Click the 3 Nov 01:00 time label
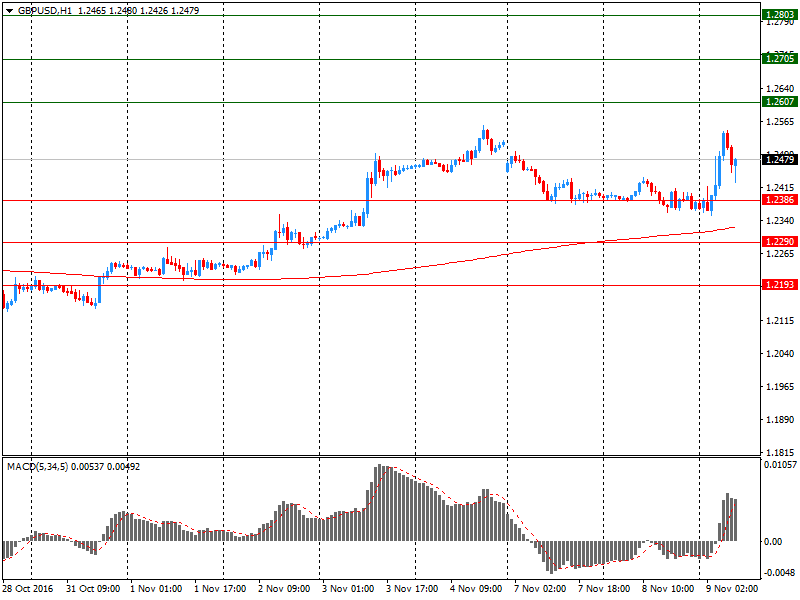Viewport: 800px width, 600px height. (348, 588)
